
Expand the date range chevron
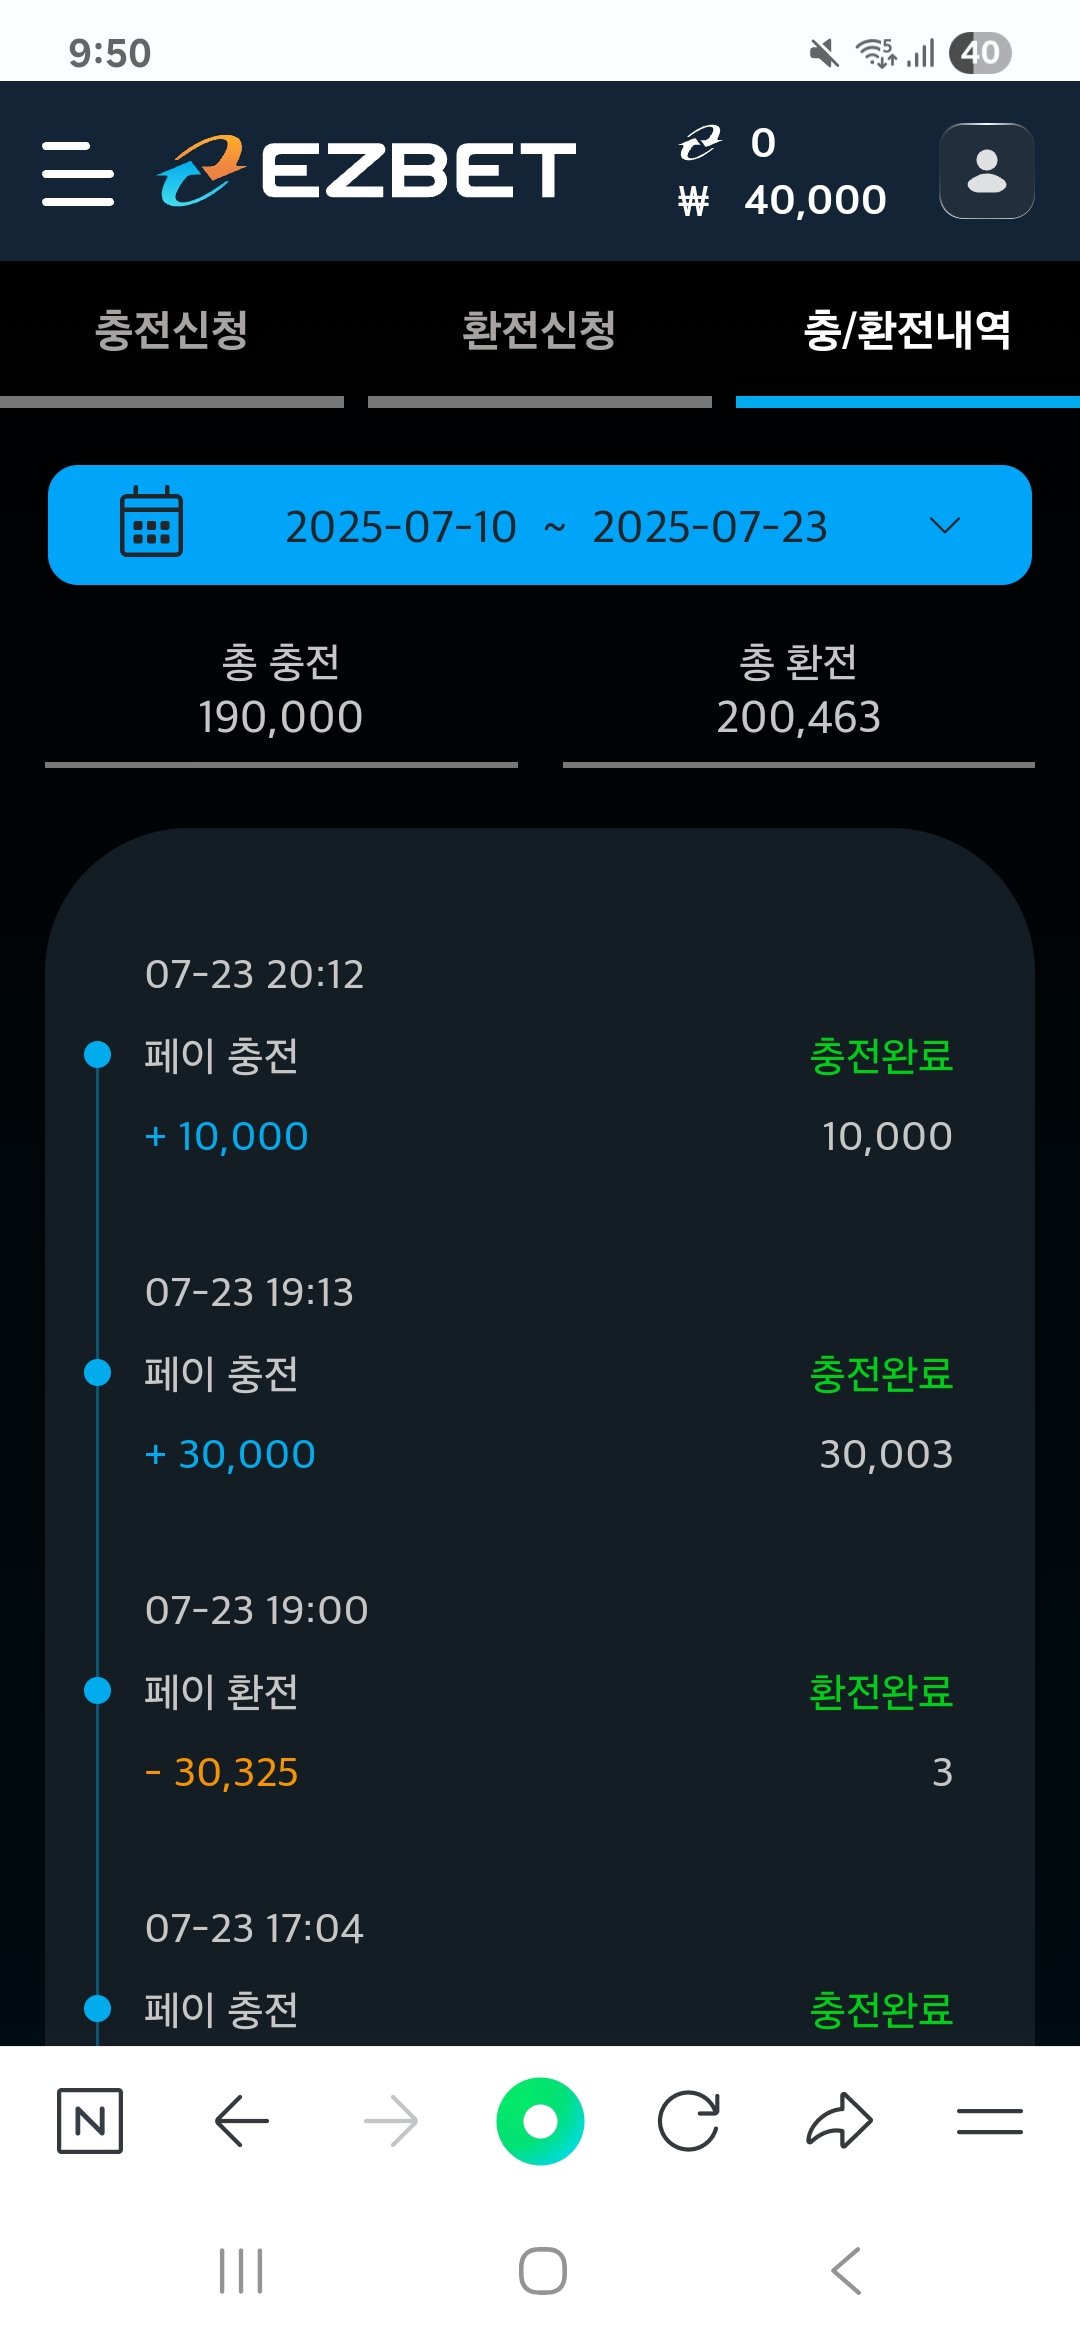point(944,525)
